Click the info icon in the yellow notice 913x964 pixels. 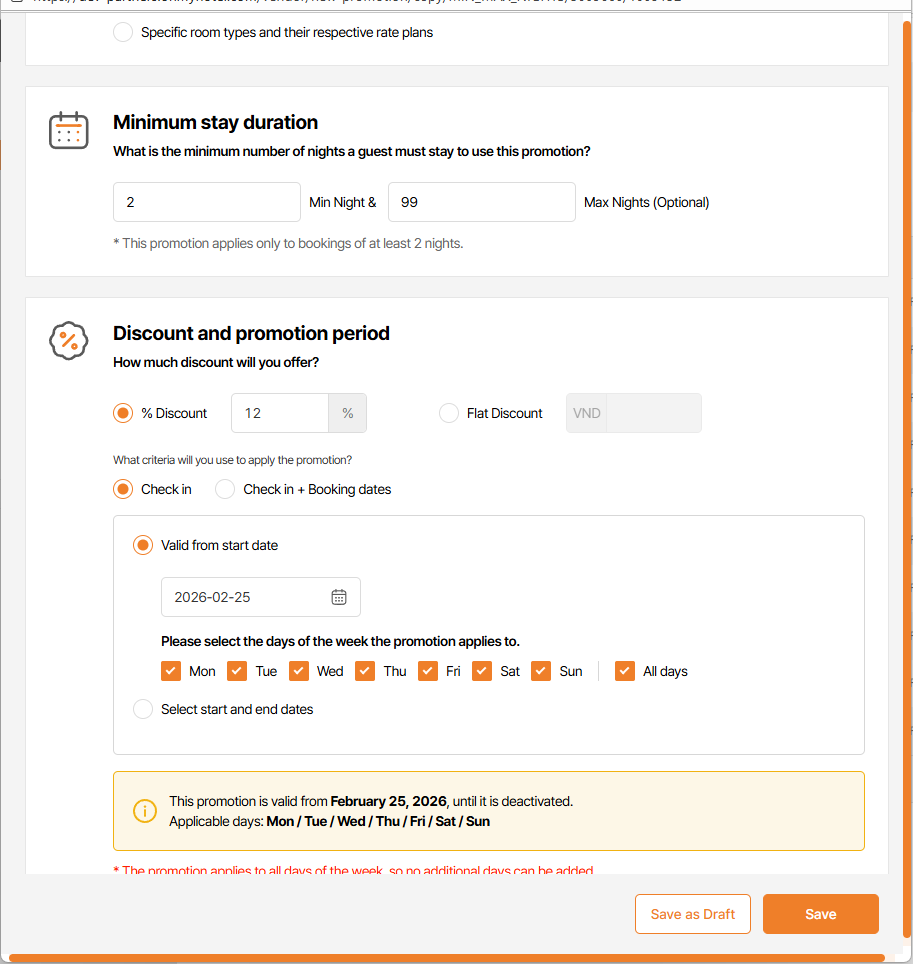(x=145, y=811)
